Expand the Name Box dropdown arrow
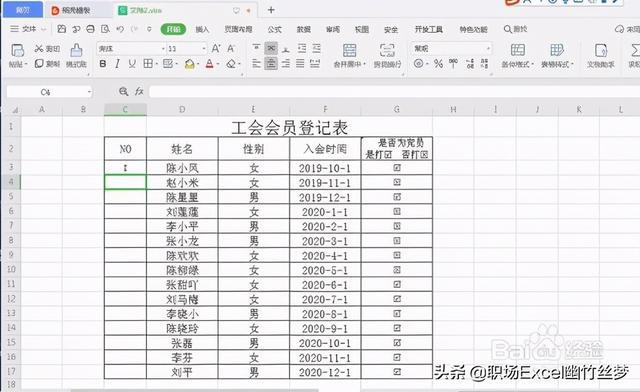Screen dimensions: 640x392 pos(89,92)
